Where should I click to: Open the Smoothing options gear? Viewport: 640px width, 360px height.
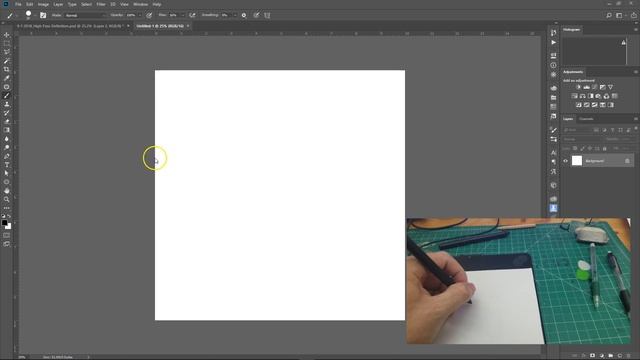(x=244, y=15)
